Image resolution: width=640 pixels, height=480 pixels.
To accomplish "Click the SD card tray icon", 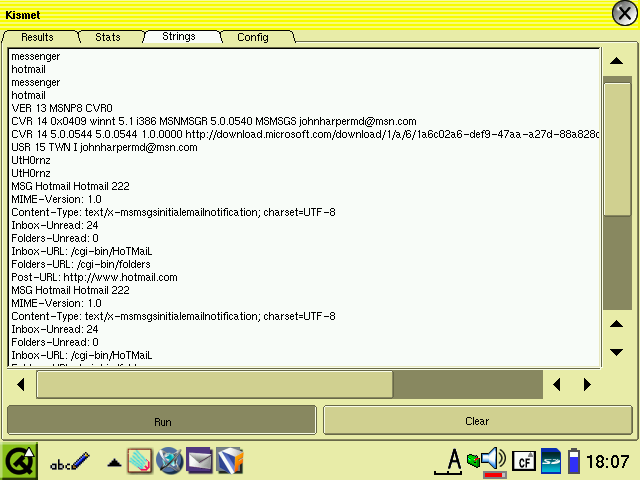I will coord(550,461).
